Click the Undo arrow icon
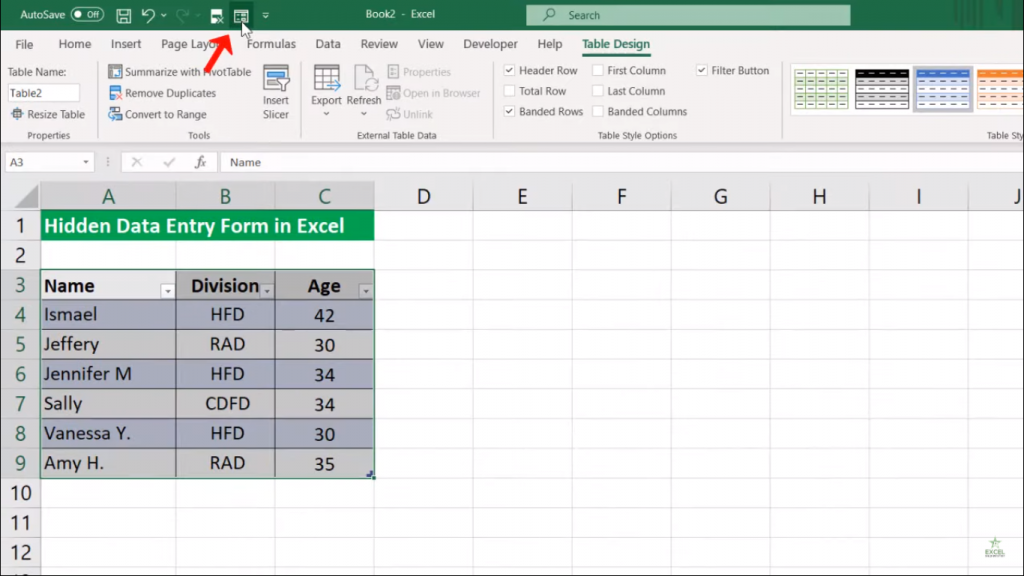The height and width of the screenshot is (576, 1024). (x=148, y=16)
